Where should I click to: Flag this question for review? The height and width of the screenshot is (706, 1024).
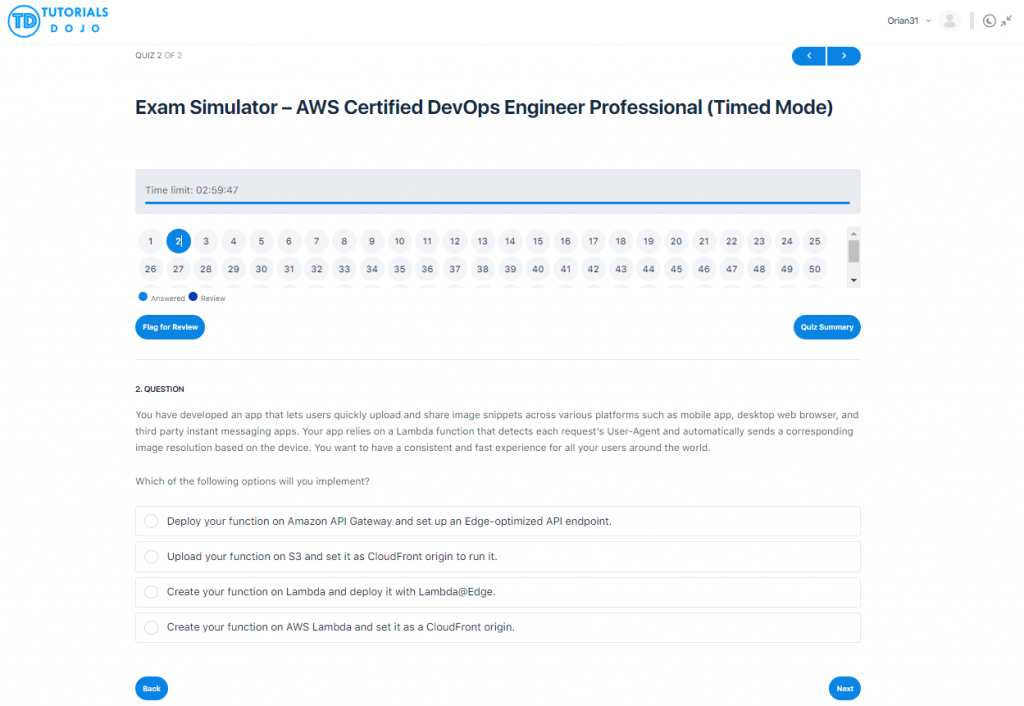coord(169,327)
